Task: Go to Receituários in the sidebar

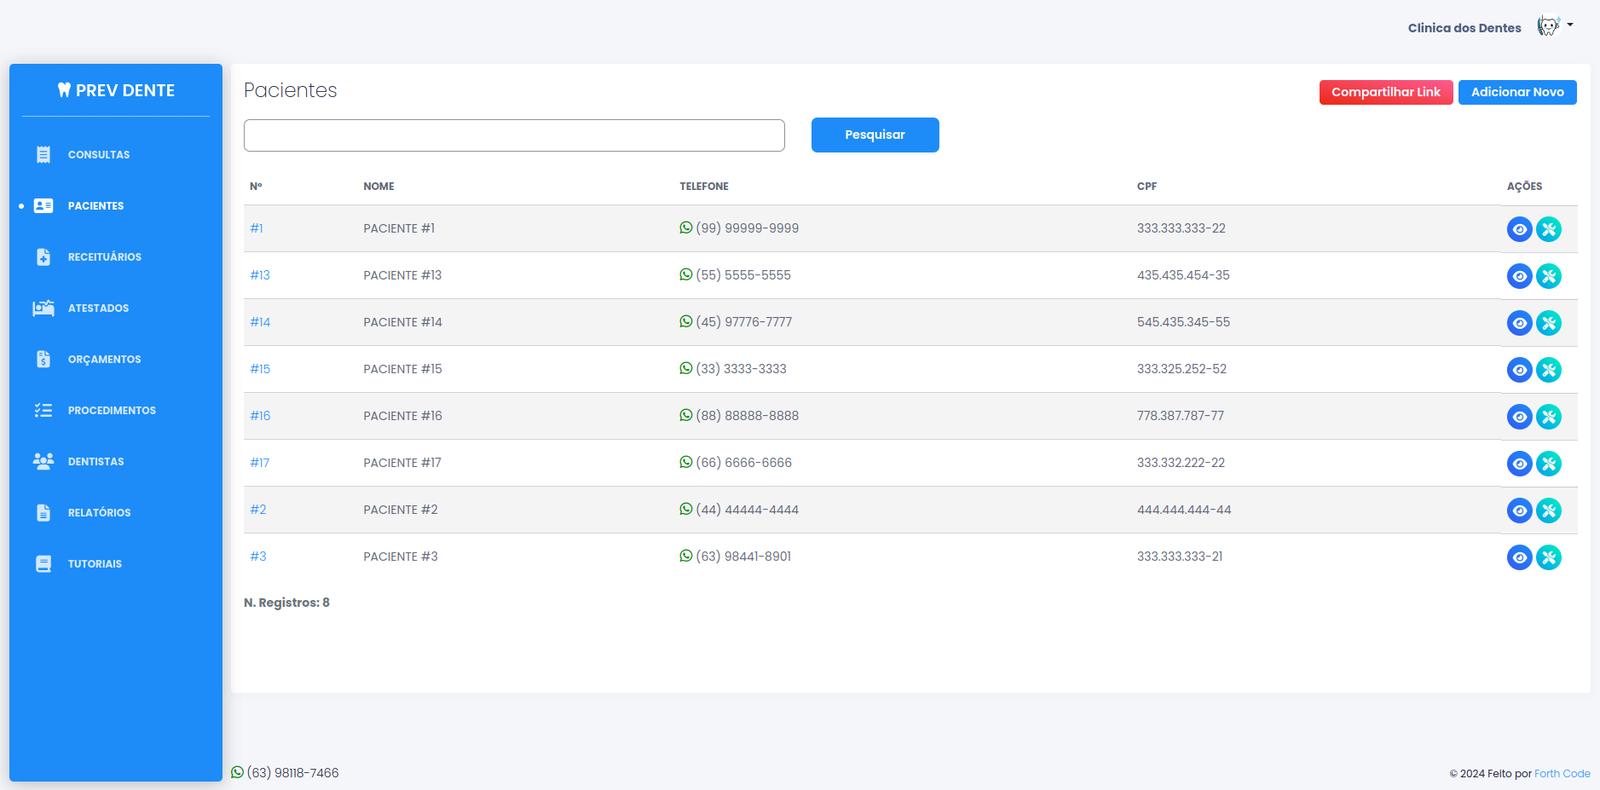Action: (x=104, y=257)
